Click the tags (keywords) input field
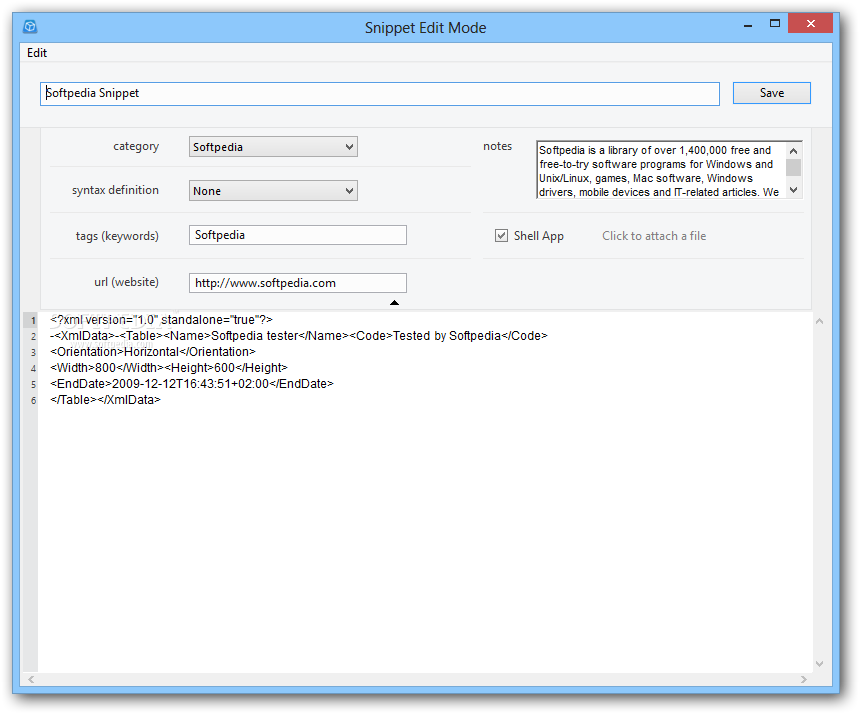 tap(298, 235)
